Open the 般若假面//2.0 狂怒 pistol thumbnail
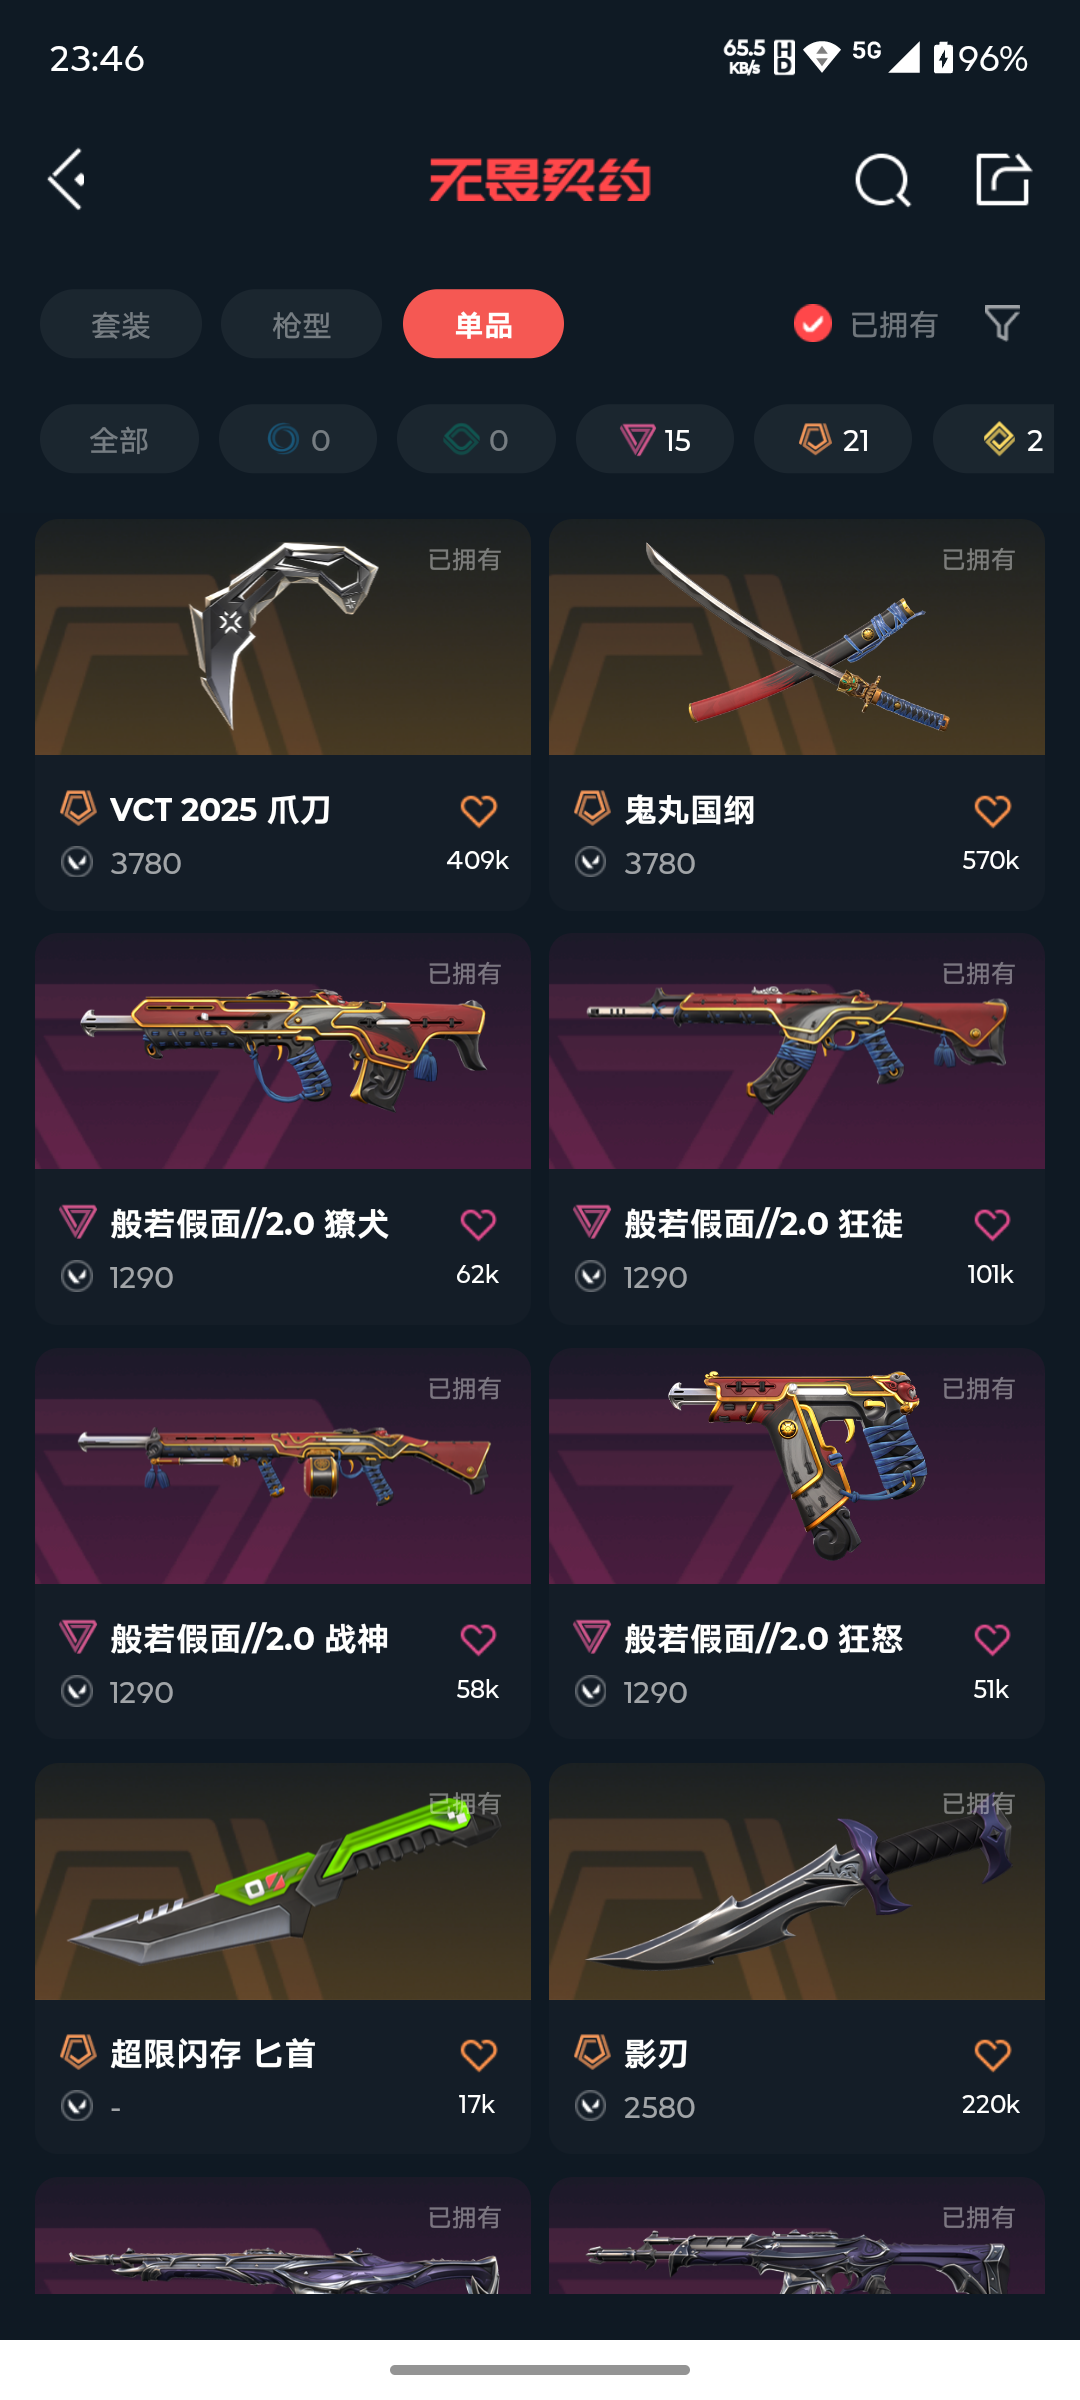Viewport: 1080px width, 2400px height. 797,1466
